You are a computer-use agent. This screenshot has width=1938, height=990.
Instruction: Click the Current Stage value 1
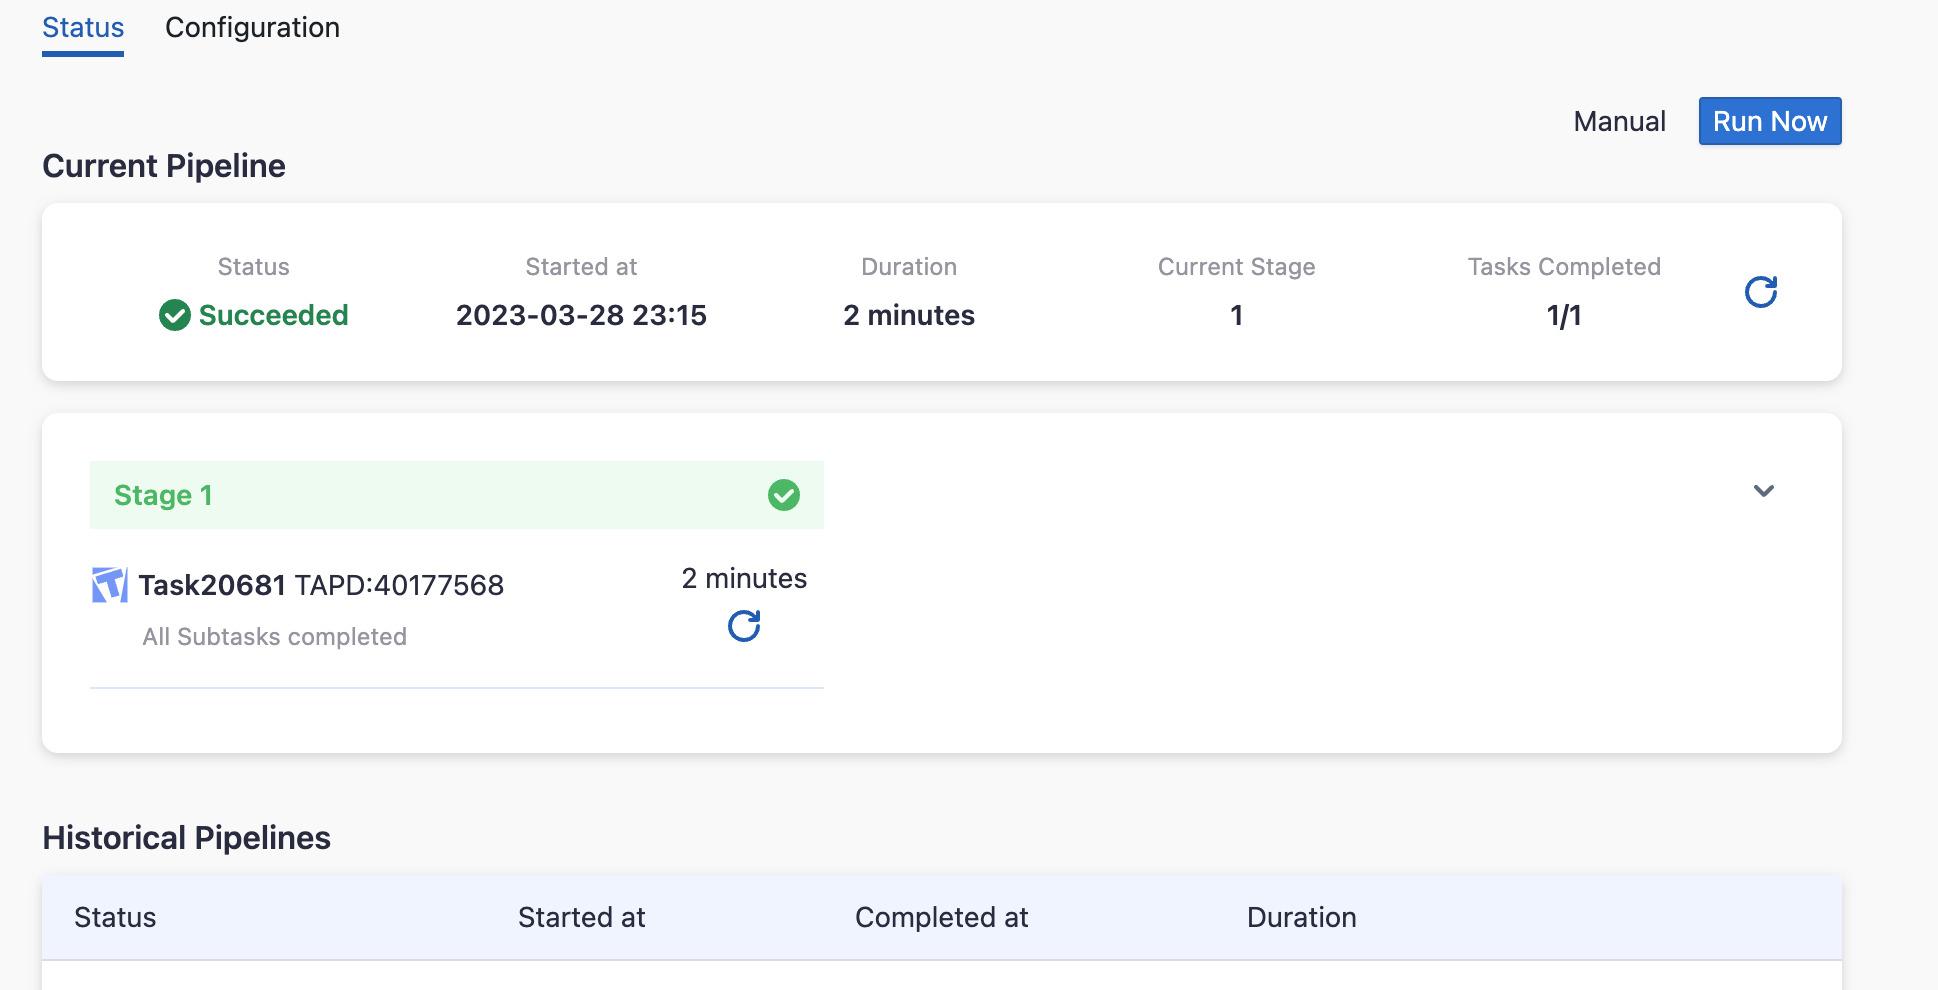(1237, 315)
